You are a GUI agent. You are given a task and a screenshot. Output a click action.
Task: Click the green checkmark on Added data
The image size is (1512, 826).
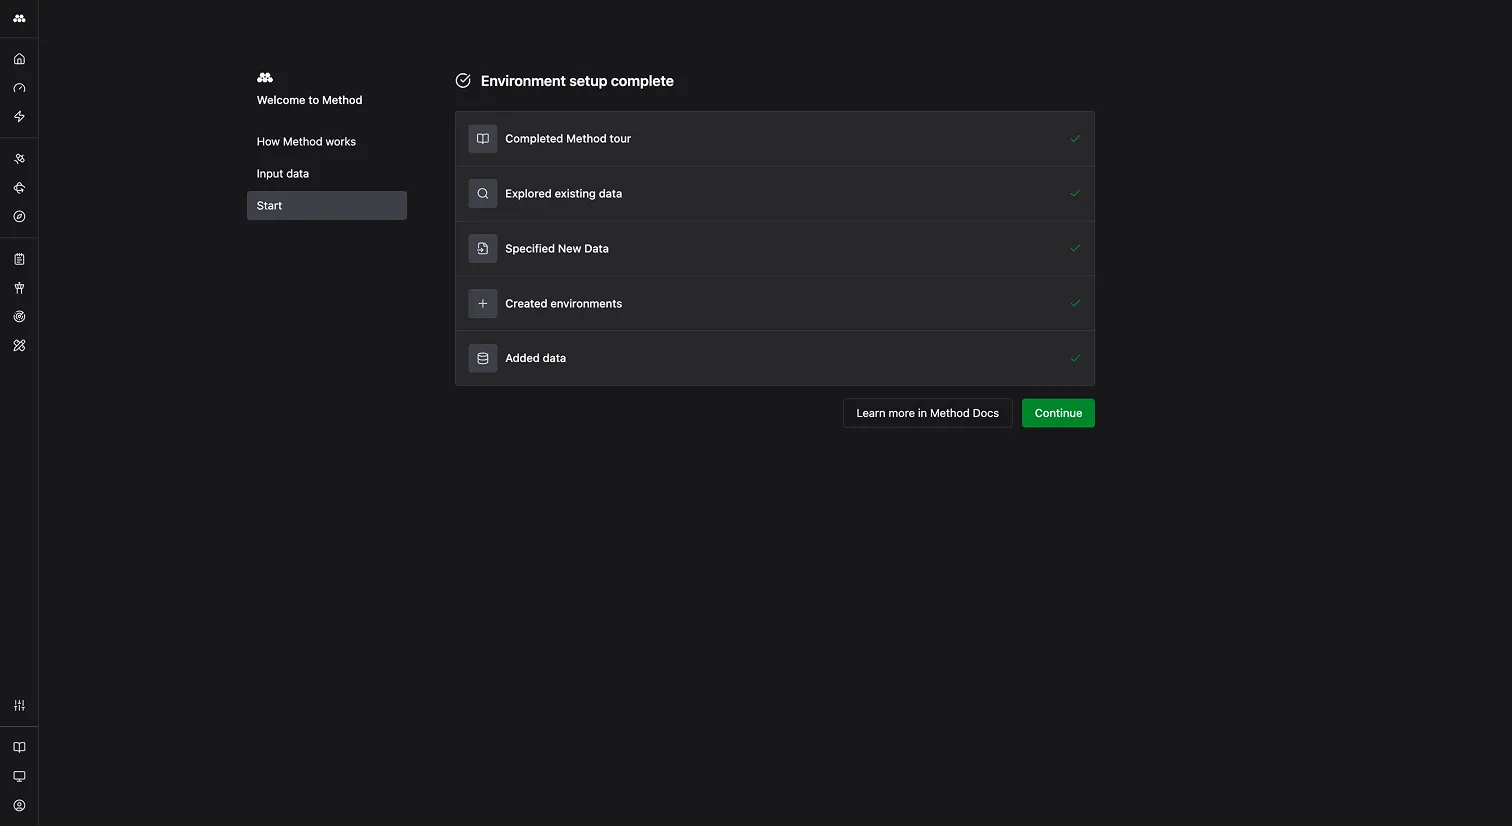(x=1075, y=358)
